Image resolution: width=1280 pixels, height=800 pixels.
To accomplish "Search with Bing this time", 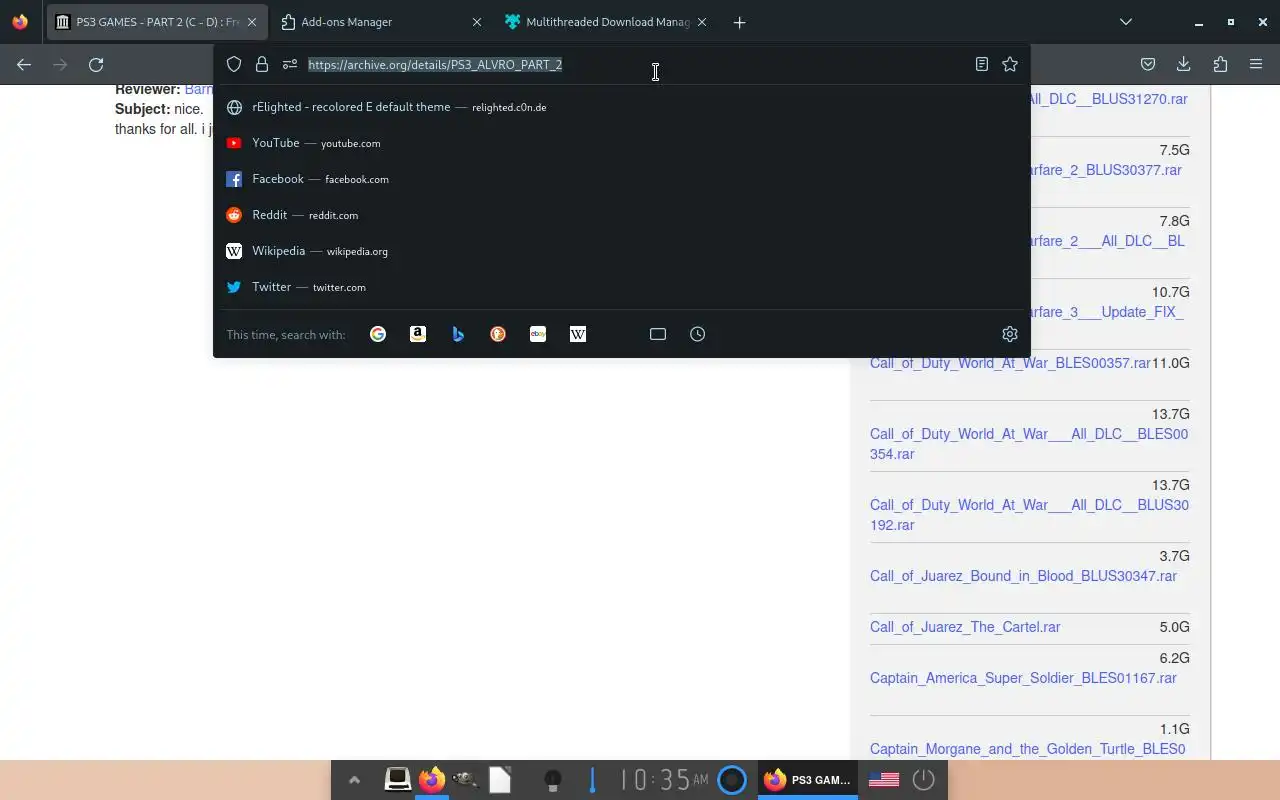I will click(x=458, y=334).
